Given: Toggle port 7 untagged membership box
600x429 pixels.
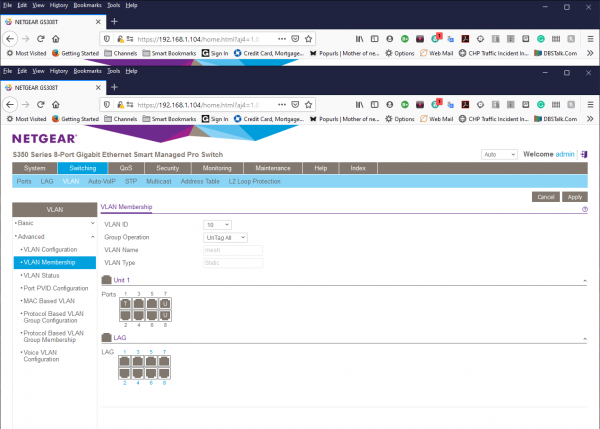Looking at the screenshot, I should [x=165, y=304].
